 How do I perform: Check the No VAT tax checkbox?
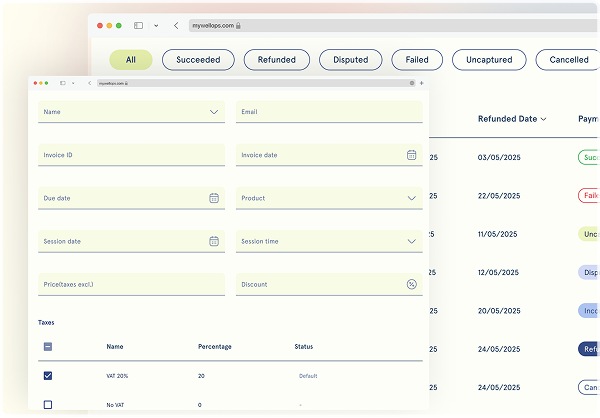[x=48, y=405]
